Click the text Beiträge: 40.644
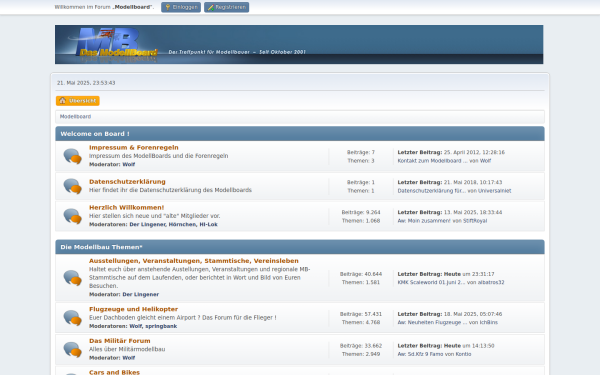600x375 pixels. [361, 274]
